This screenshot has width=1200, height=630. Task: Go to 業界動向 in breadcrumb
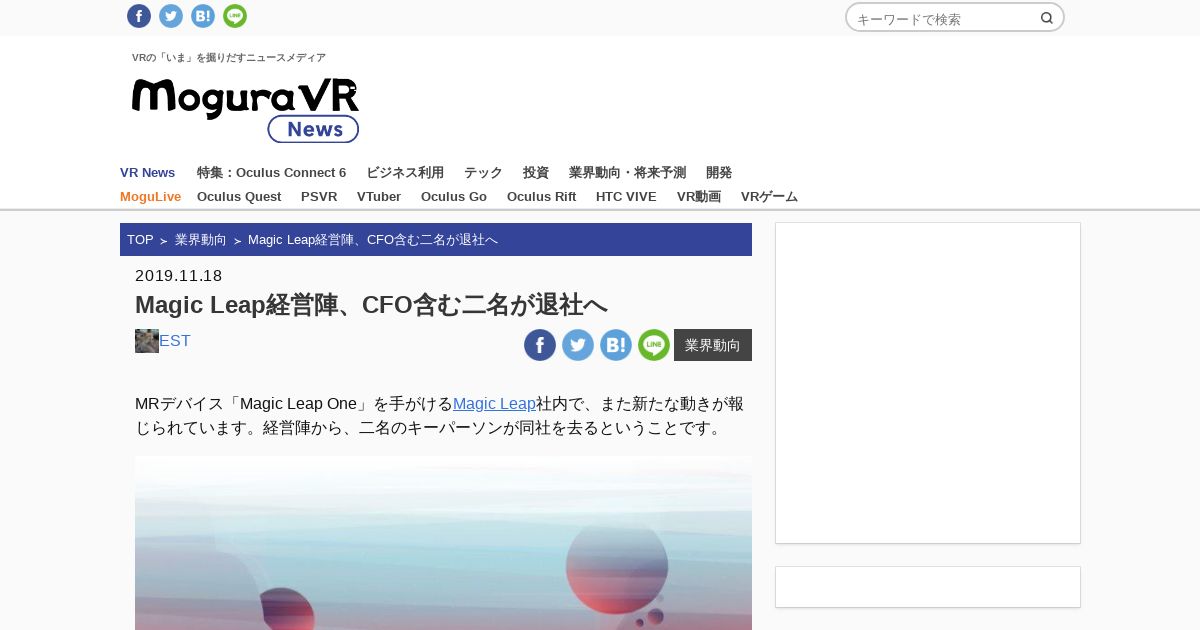click(201, 240)
